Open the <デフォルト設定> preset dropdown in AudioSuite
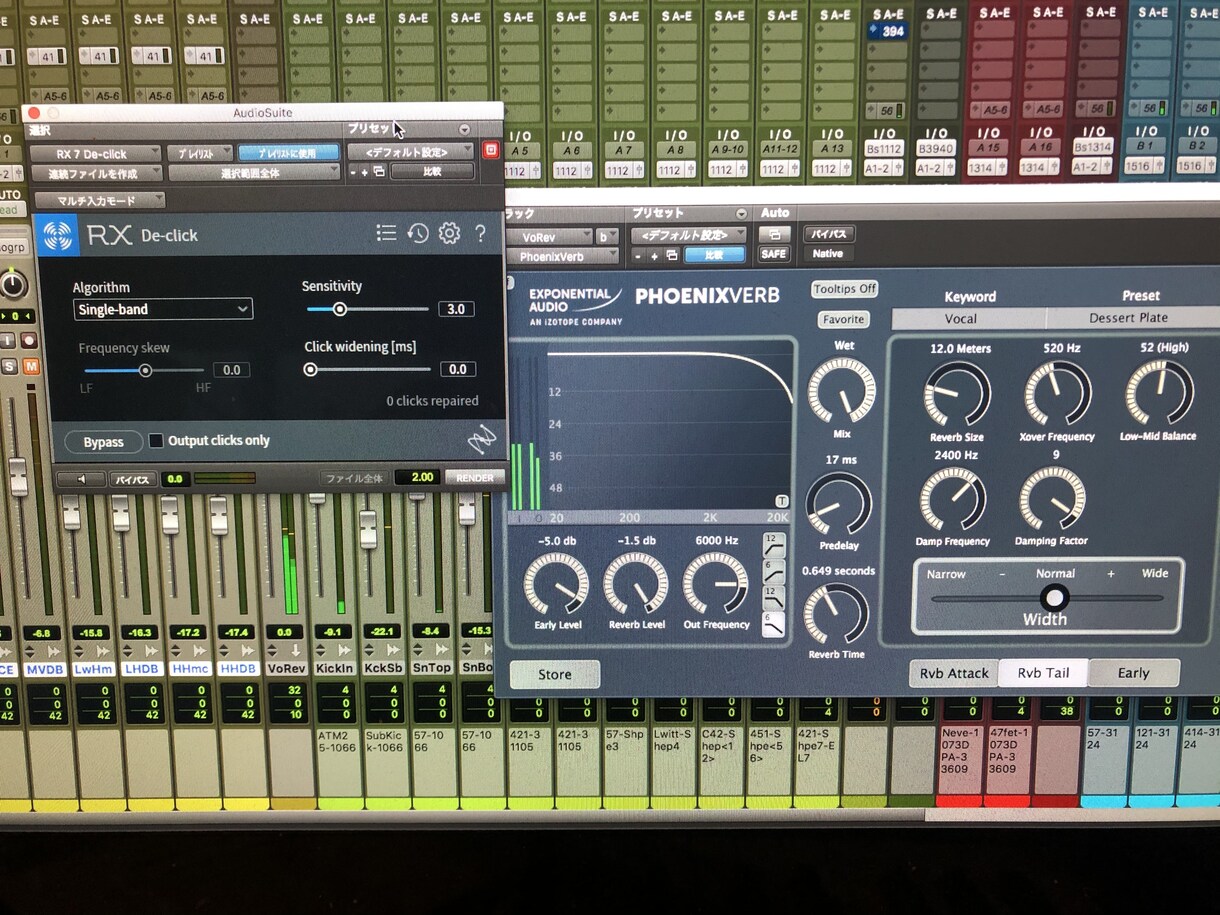 412,151
